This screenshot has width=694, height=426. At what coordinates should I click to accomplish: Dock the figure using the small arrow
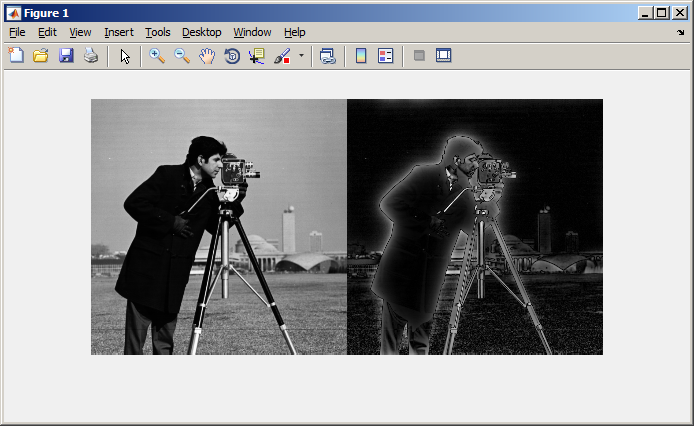[681, 32]
